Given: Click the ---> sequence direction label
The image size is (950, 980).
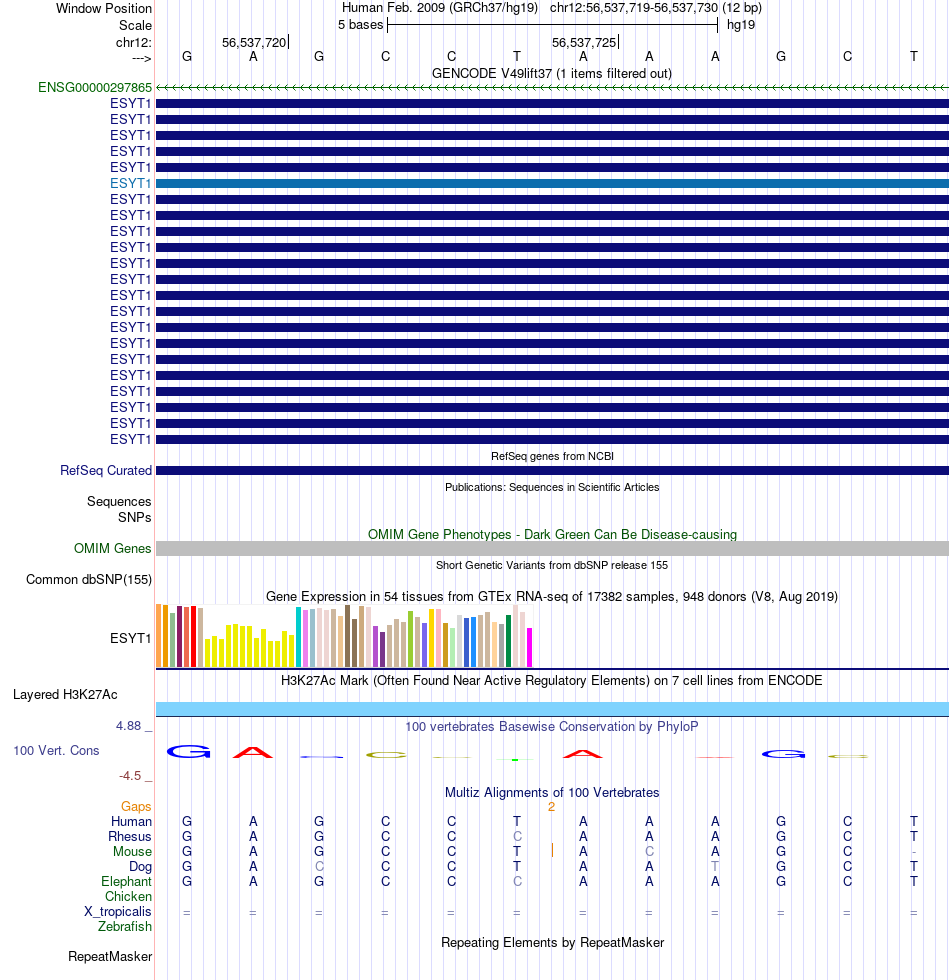Looking at the screenshot, I should point(141,58).
